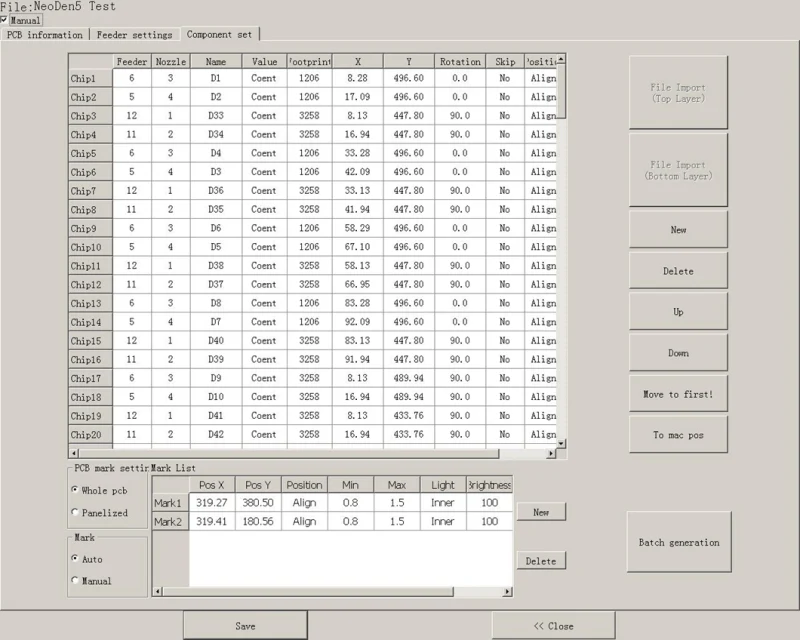Click Skip cell No in Chip4 row
Image resolution: width=800 pixels, height=640 pixels.
point(505,134)
